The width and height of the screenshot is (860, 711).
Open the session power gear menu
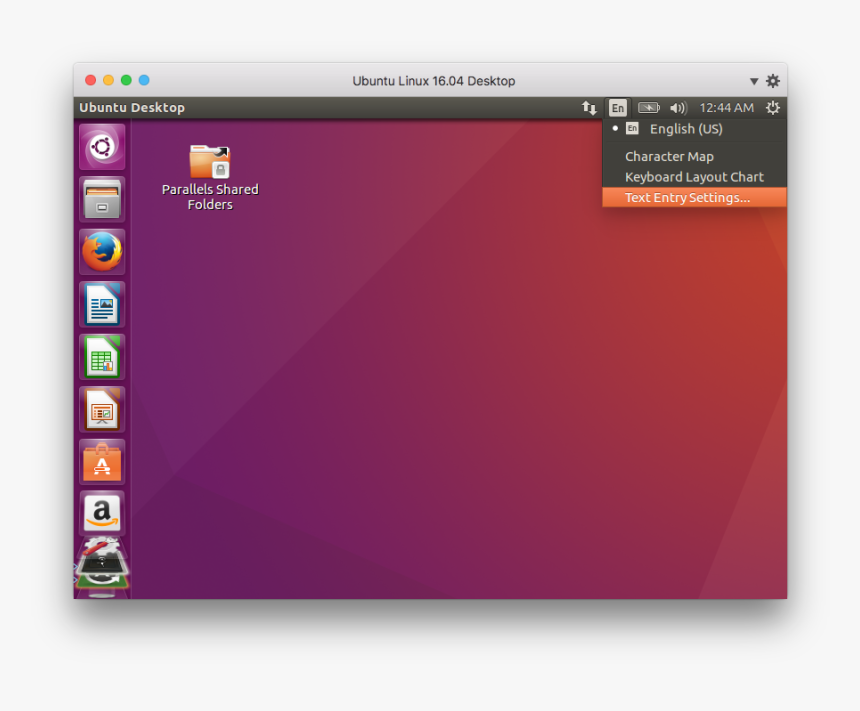pyautogui.click(x=772, y=108)
